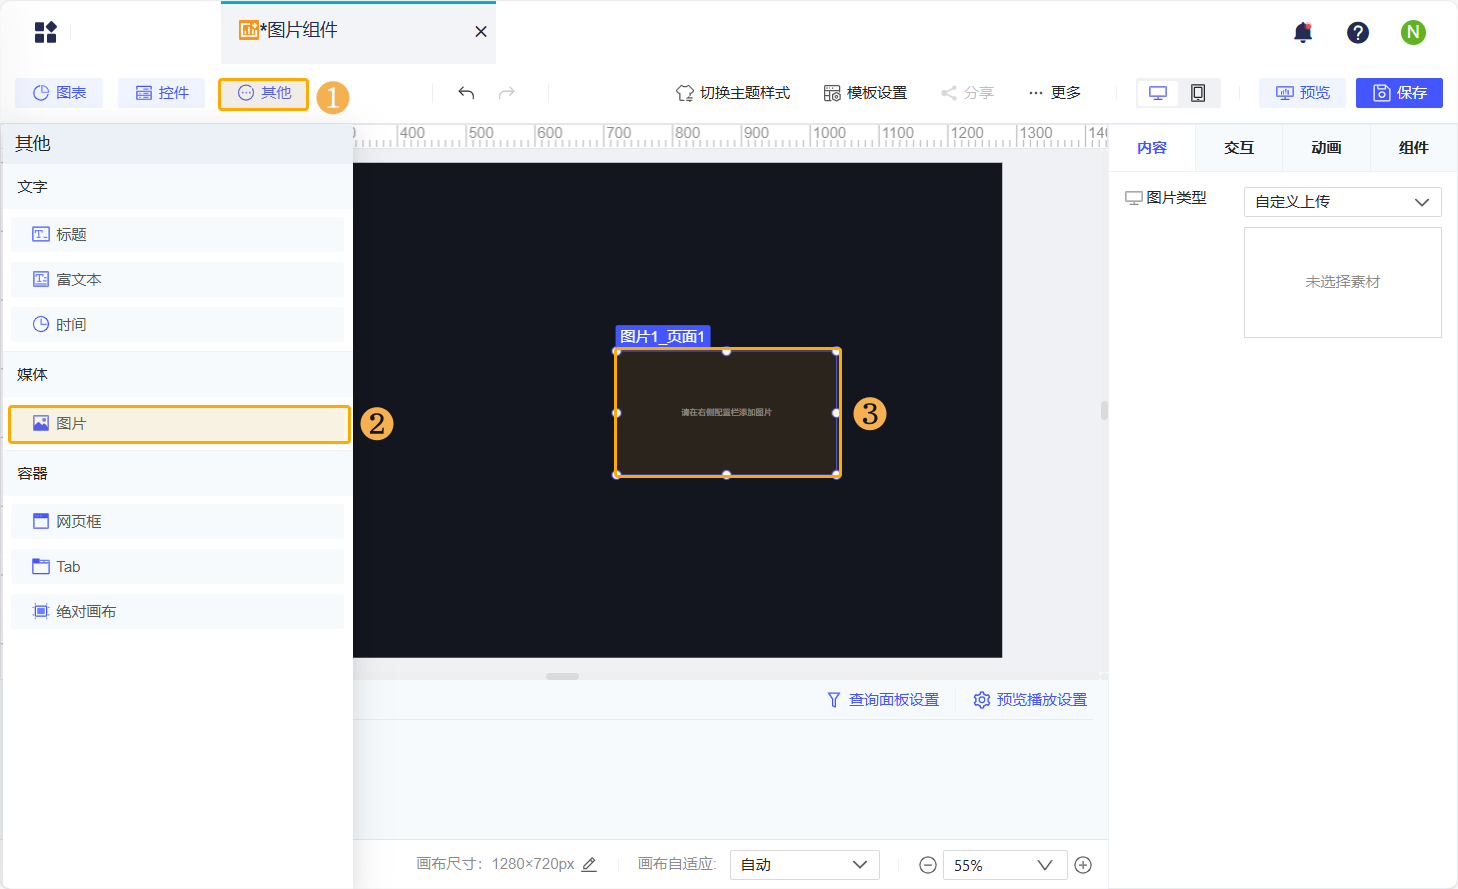The width and height of the screenshot is (1458, 889).
Task: Open the help question mark icon
Action: [1358, 33]
